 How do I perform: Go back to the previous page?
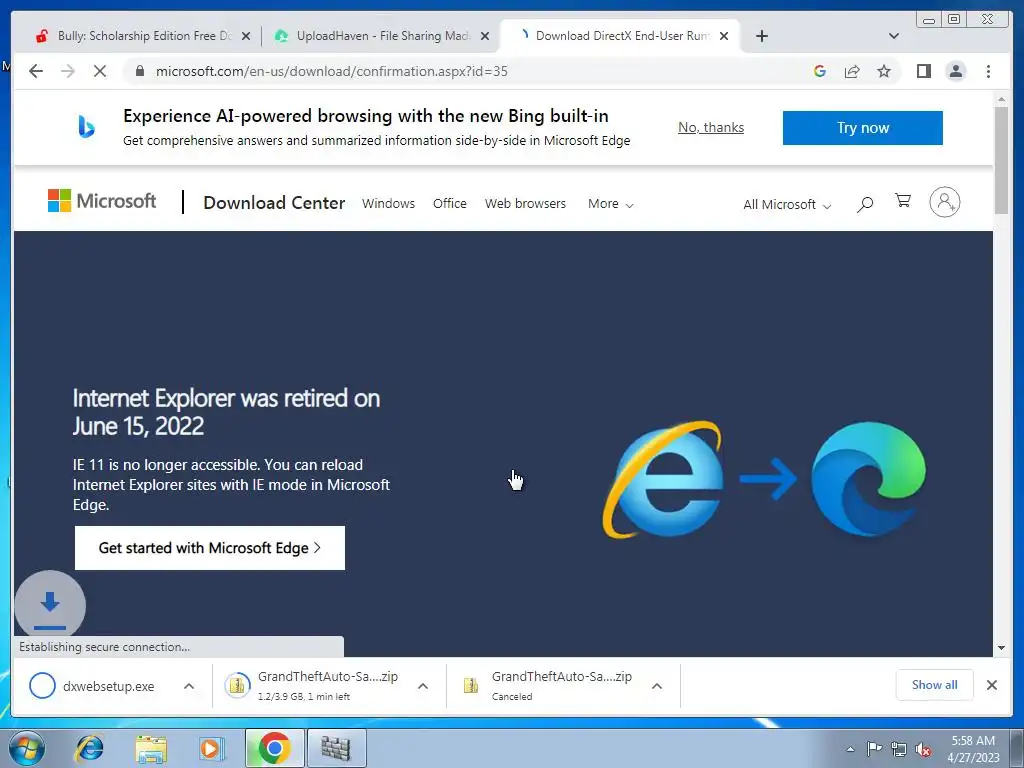coord(36,71)
